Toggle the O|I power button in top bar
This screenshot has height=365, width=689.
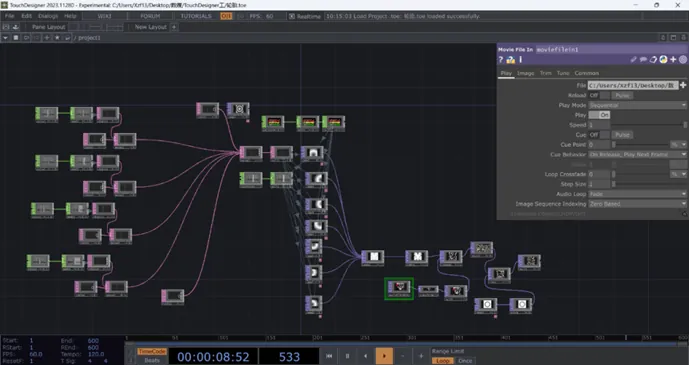226,16
